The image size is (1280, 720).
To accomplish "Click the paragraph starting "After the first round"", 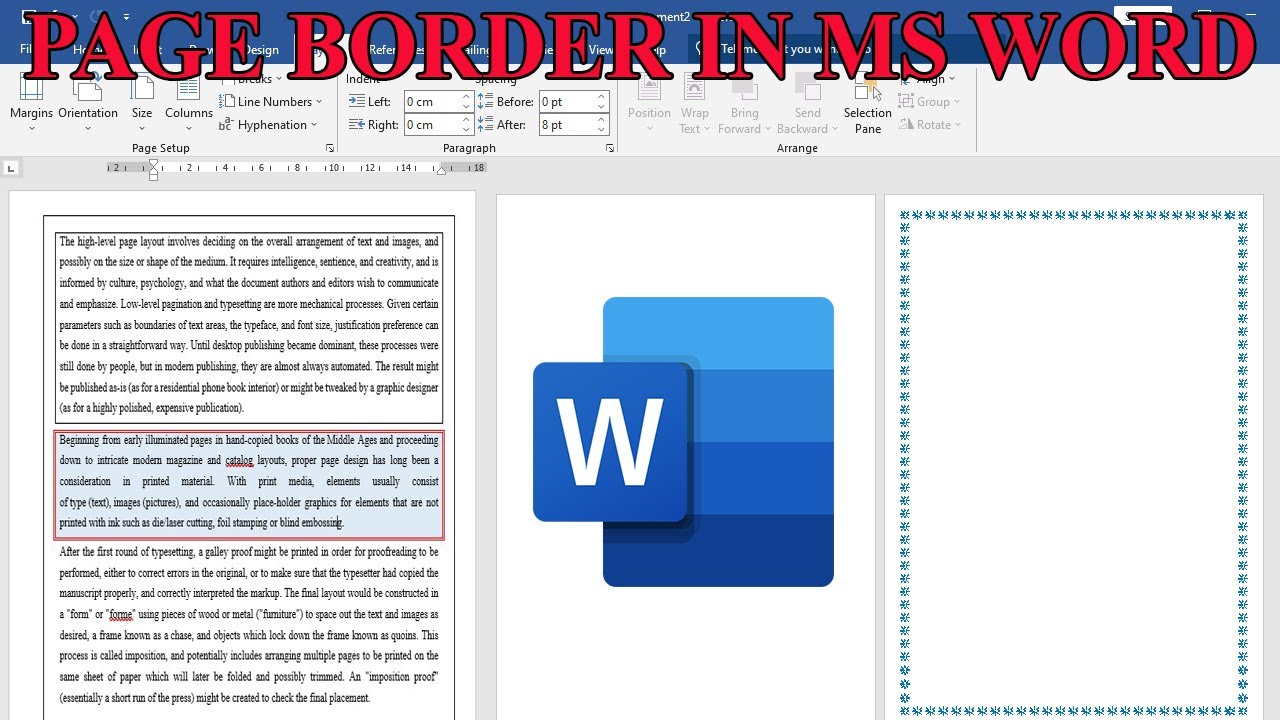I will pos(249,625).
